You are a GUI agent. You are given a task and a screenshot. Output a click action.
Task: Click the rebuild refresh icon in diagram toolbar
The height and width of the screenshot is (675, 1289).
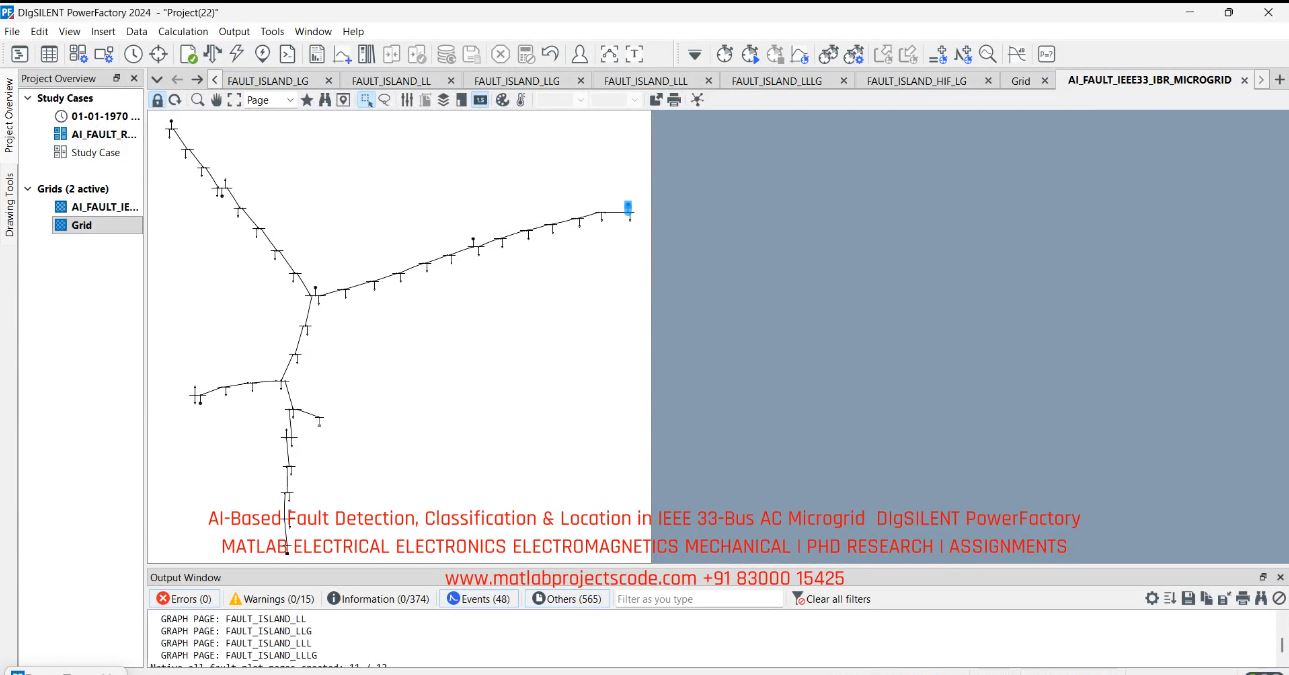175,100
